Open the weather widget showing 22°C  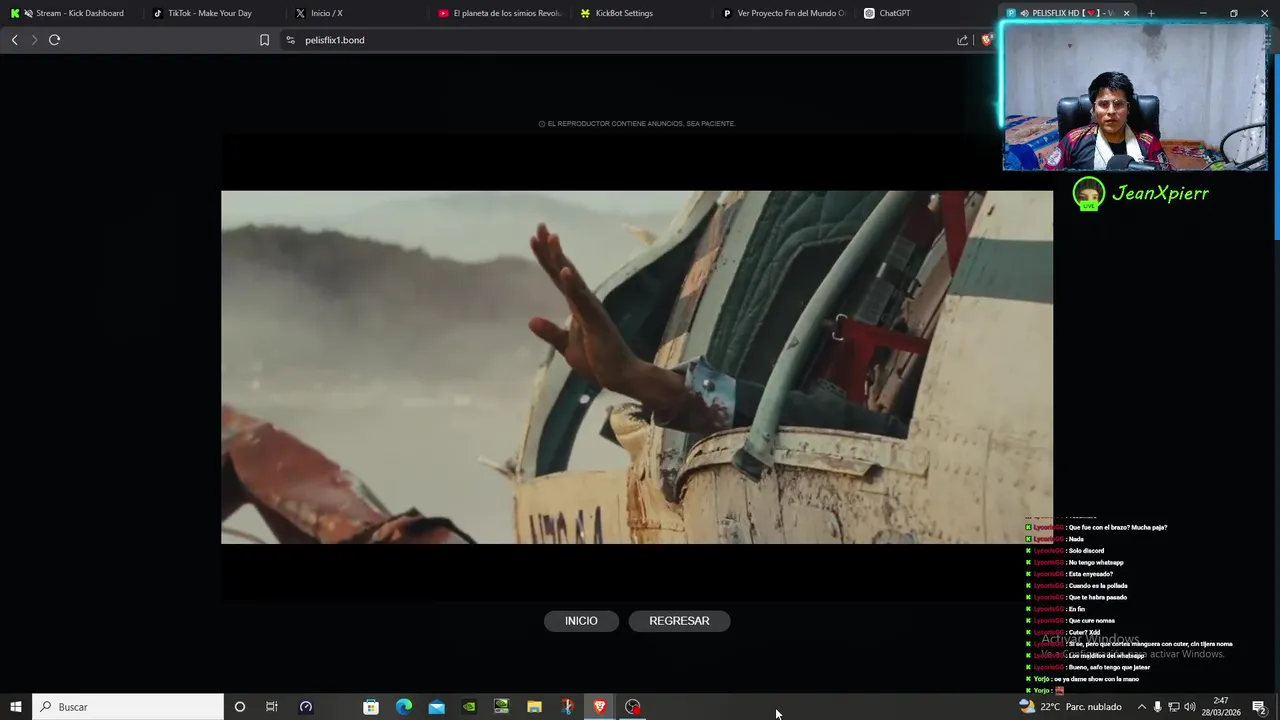click(x=1070, y=707)
